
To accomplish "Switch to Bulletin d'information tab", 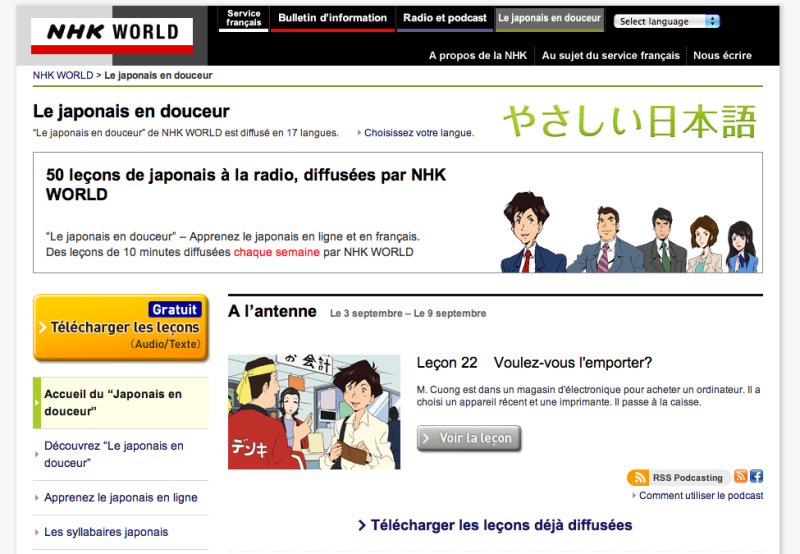I will click(x=332, y=19).
